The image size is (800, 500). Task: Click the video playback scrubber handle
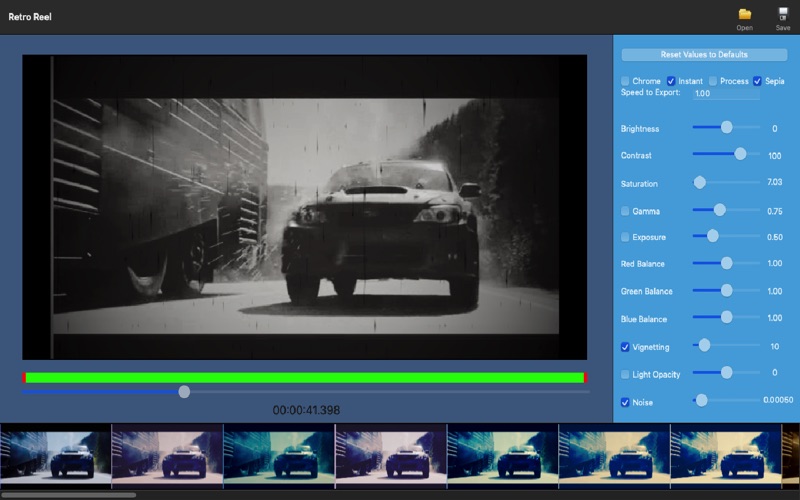click(184, 392)
